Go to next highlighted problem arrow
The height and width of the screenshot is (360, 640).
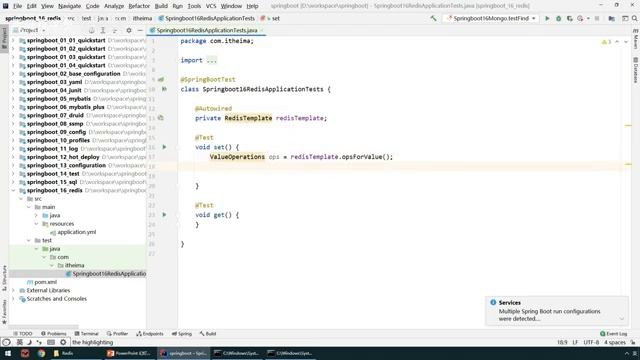[626, 42]
